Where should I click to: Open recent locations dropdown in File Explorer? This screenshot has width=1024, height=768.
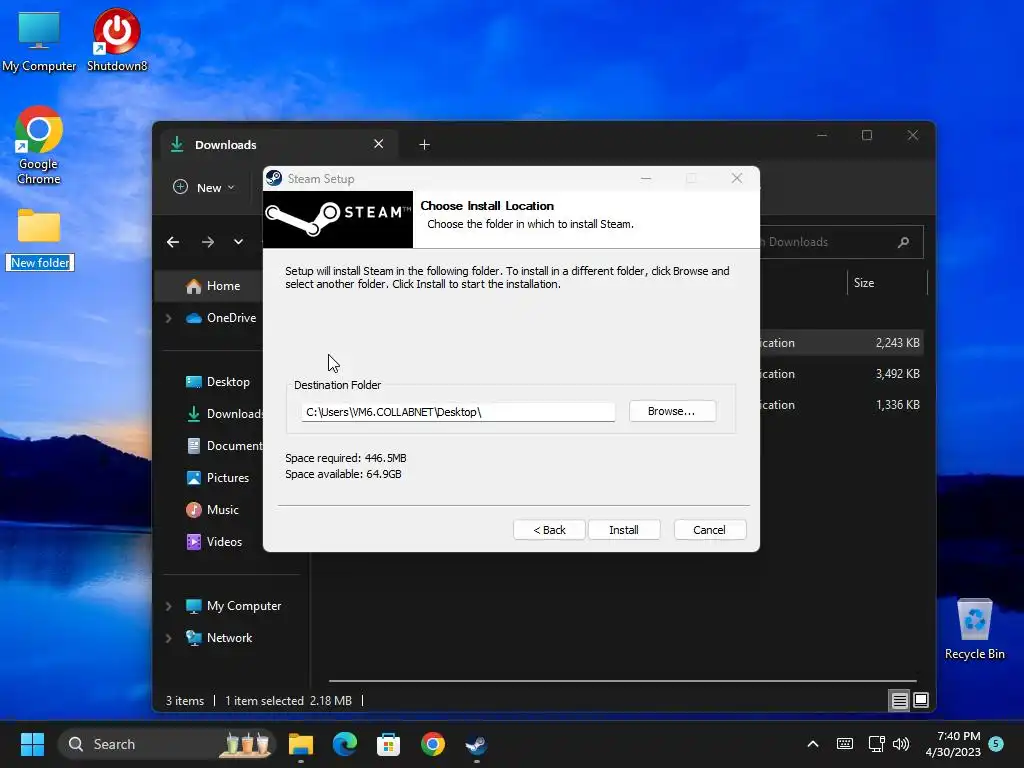238,242
